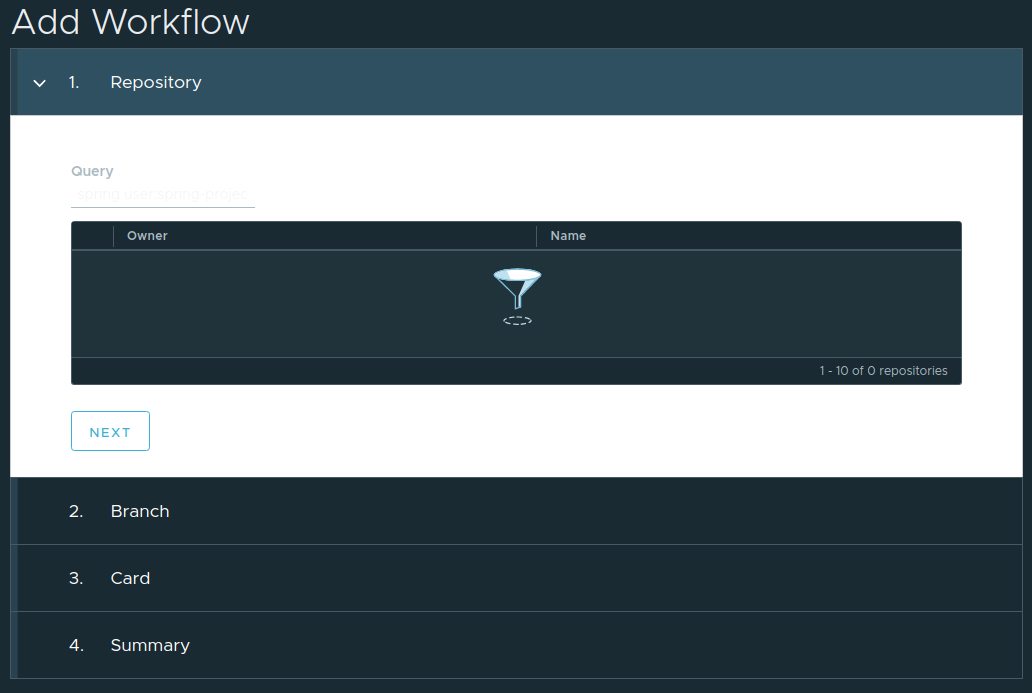Click the Add Workflow page heading
This screenshot has width=1032, height=693.
click(131, 22)
